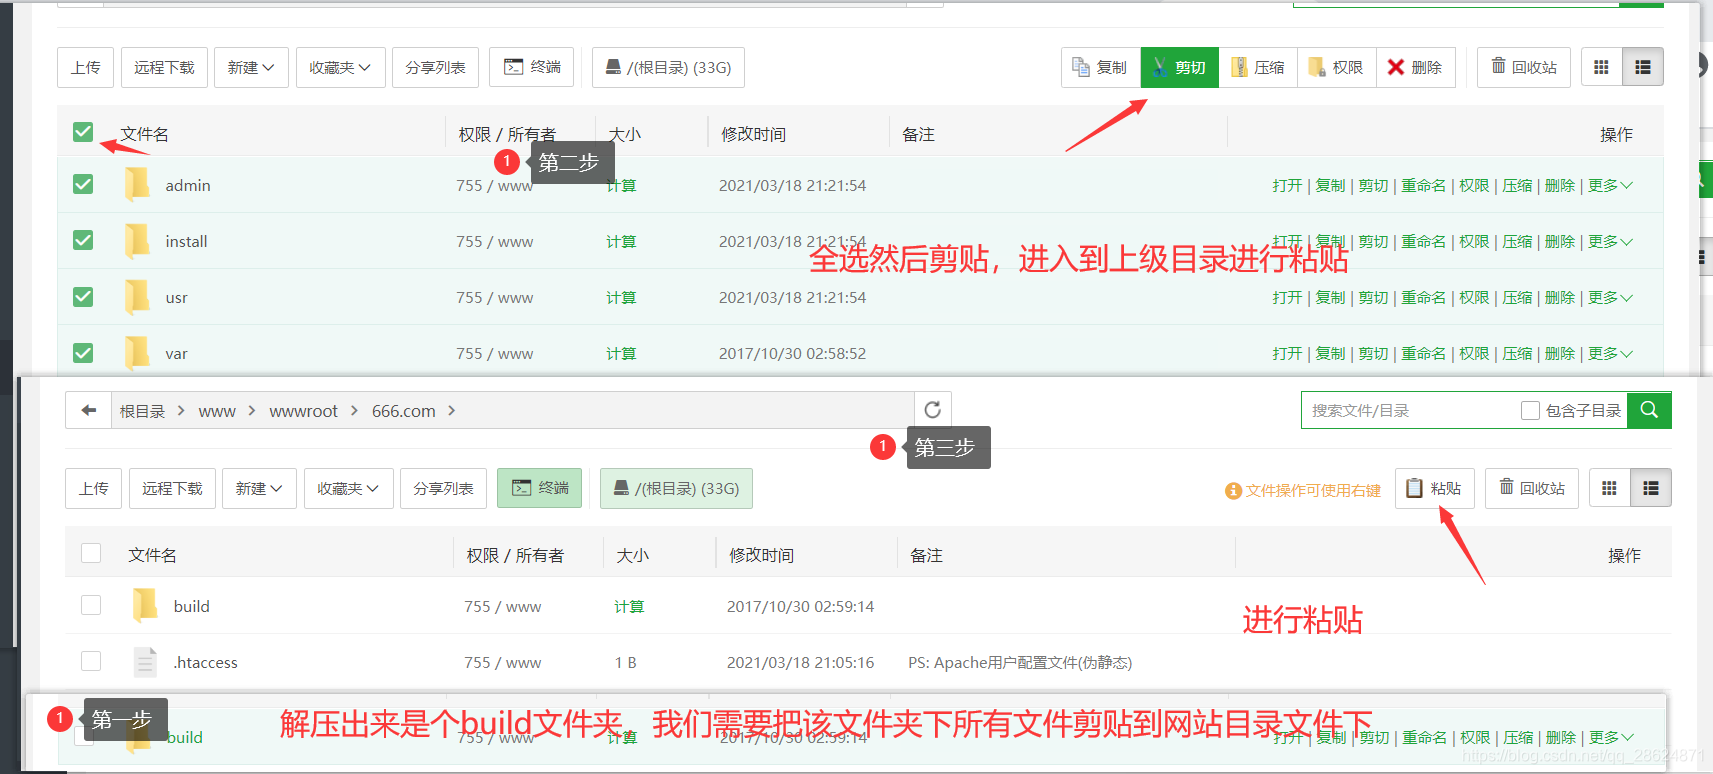Click the Permission (权限) toolbar button

(1336, 67)
